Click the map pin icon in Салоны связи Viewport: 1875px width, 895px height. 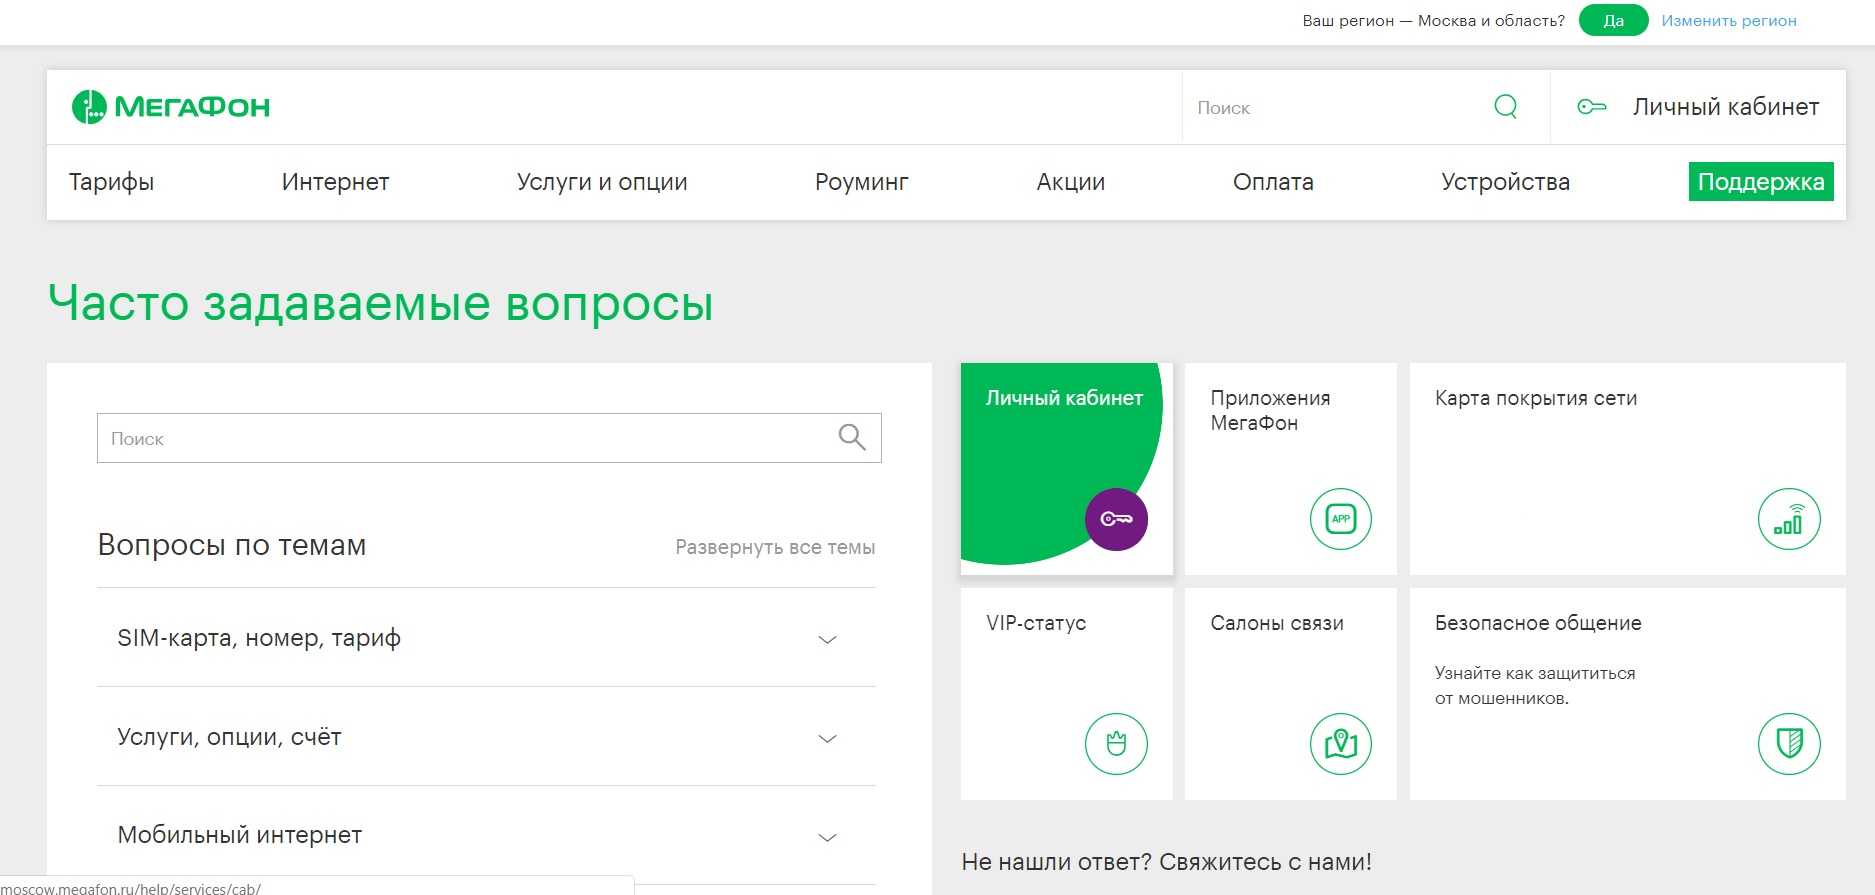(x=1340, y=744)
